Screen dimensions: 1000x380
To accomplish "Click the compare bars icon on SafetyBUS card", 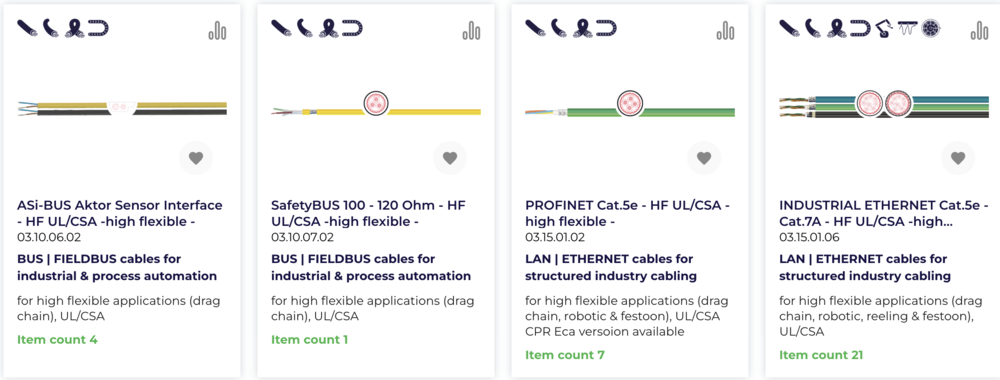I will pyautogui.click(x=472, y=30).
